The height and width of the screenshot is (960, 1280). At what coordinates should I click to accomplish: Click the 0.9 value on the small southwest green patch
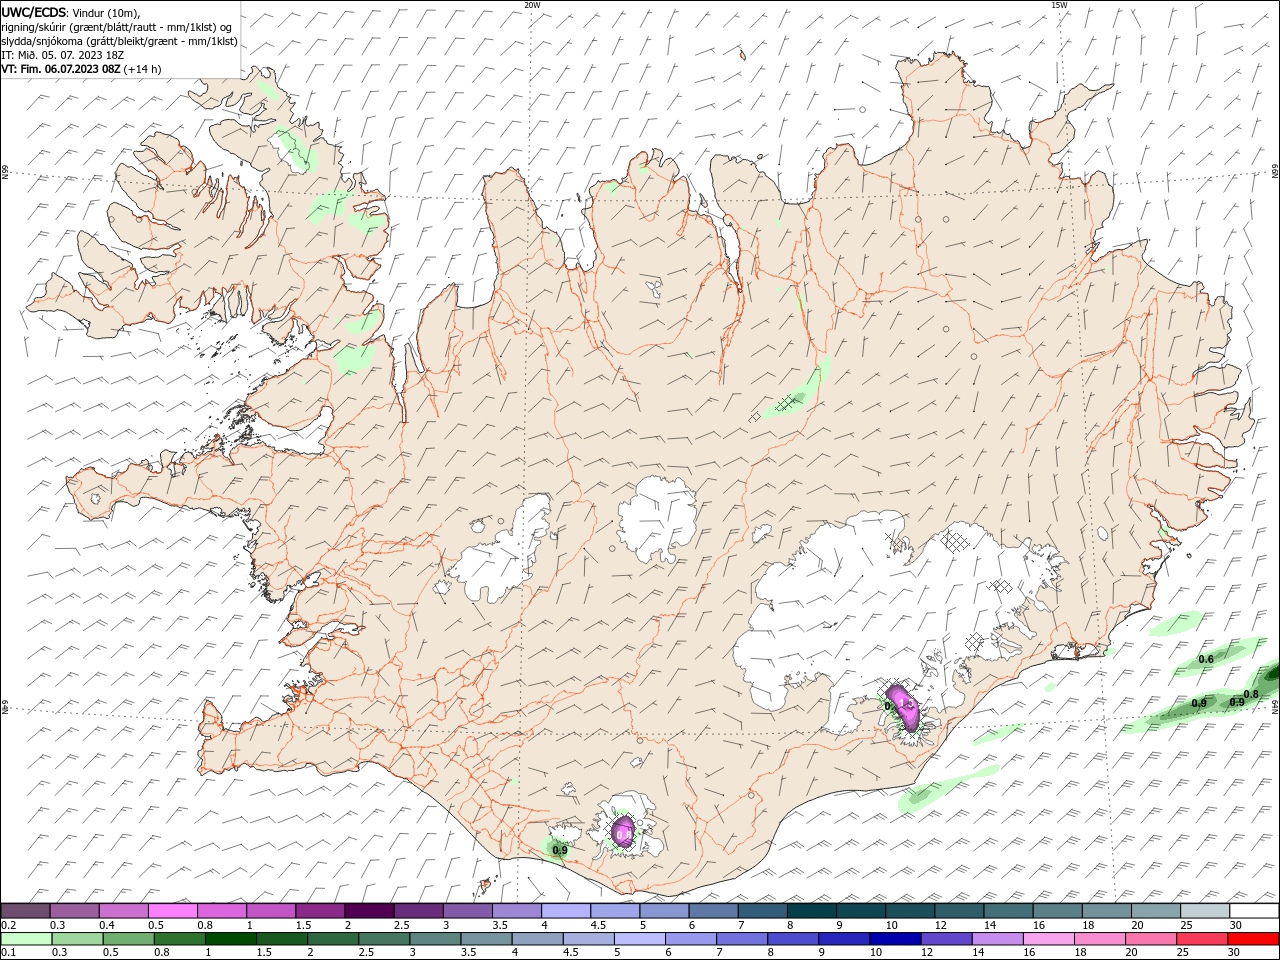559,850
